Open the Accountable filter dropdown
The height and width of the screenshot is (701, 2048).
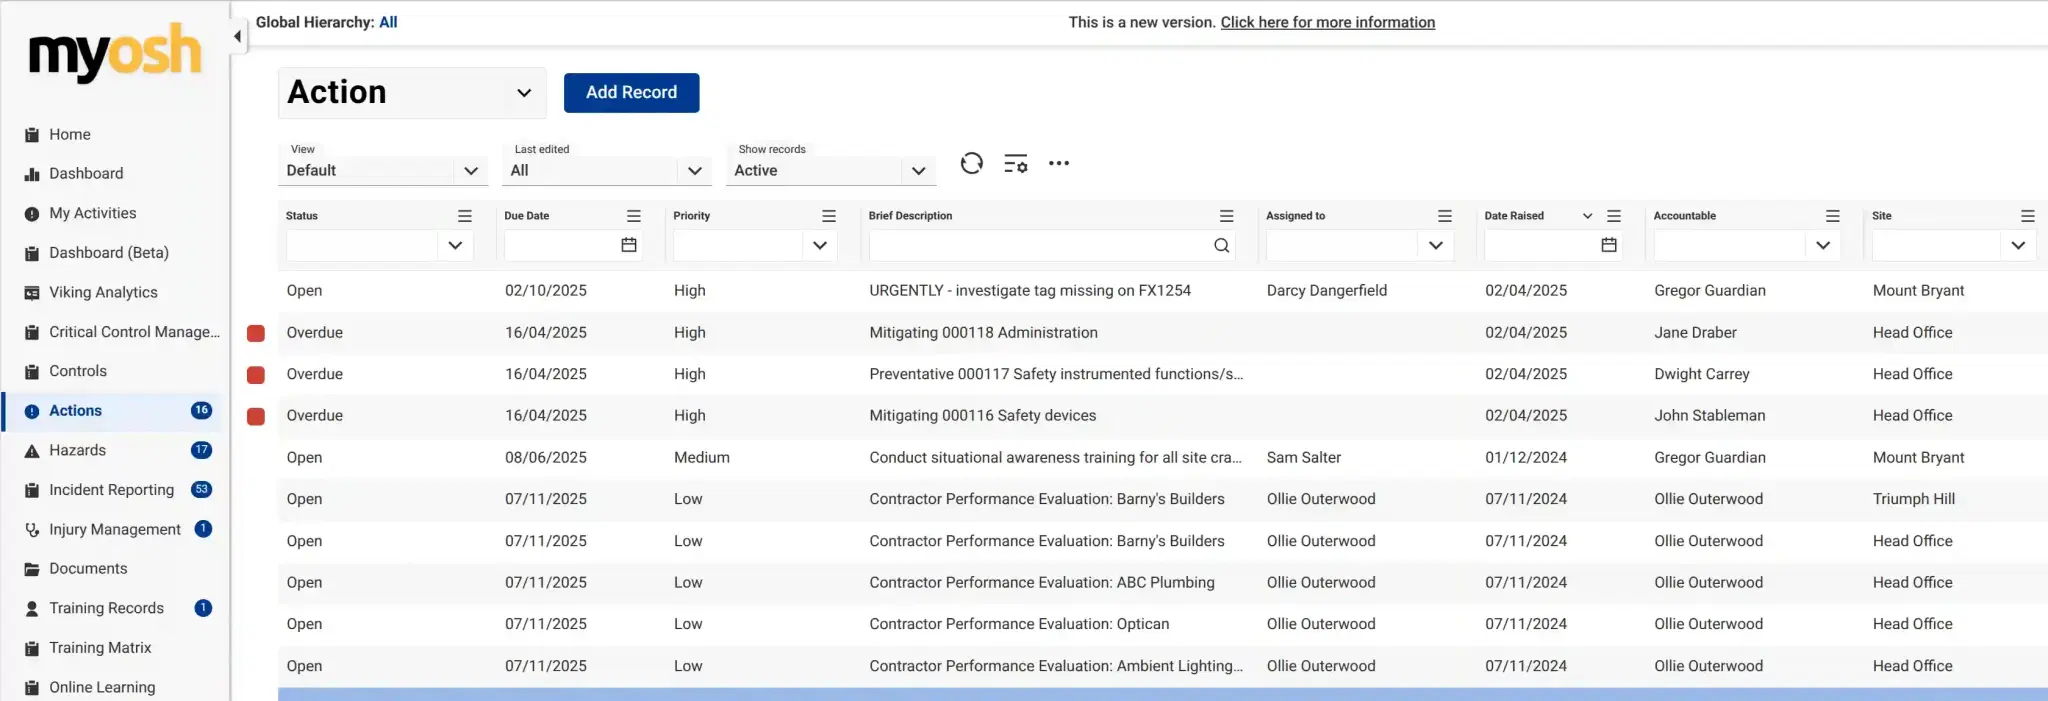[x=1823, y=245]
